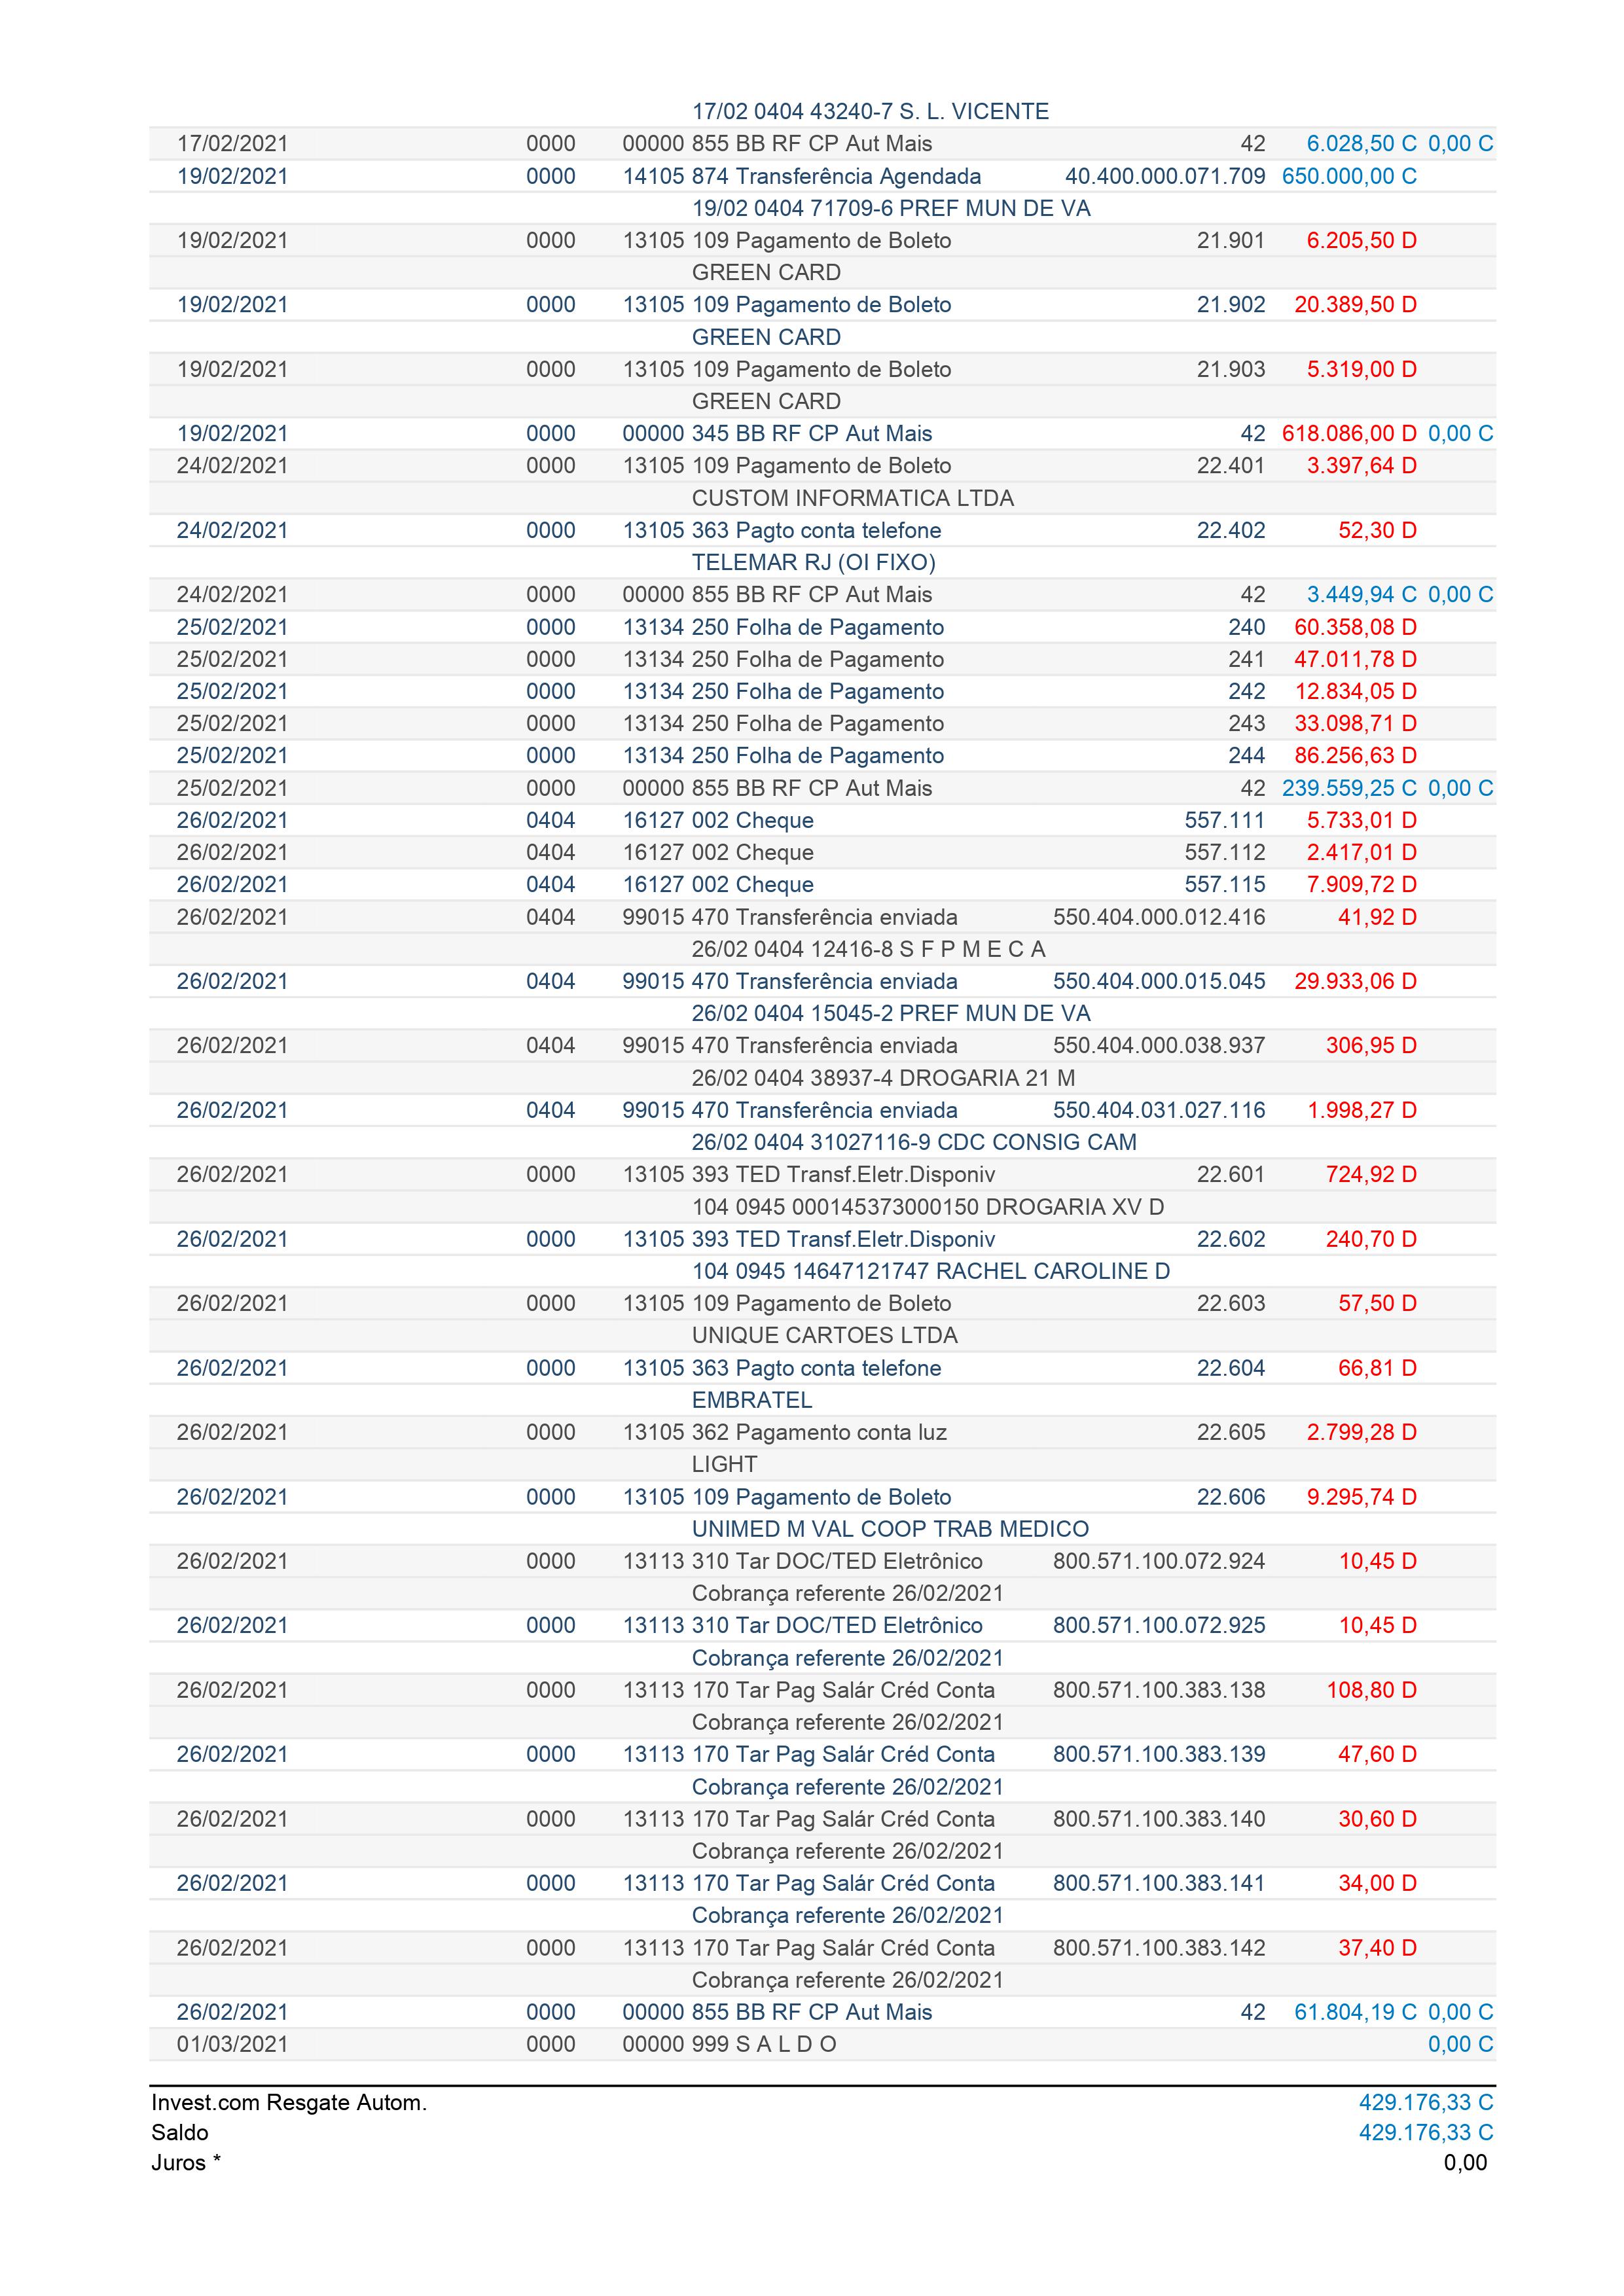Click the EMBRATEL payee text

[x=751, y=1400]
